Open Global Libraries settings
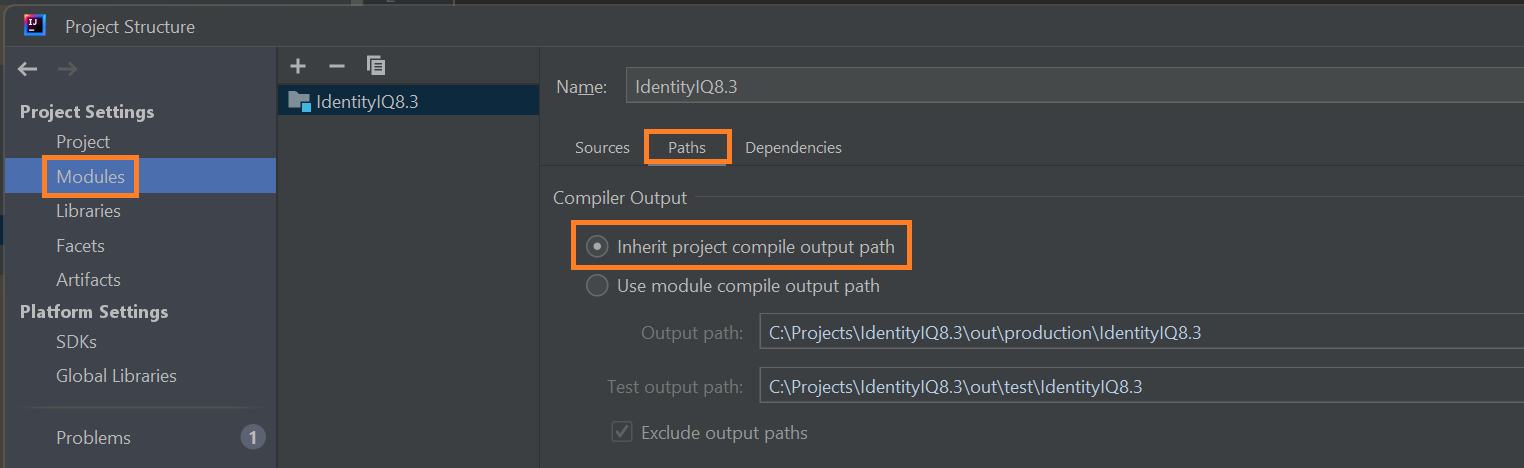This screenshot has height=468, width=1524. (x=116, y=376)
